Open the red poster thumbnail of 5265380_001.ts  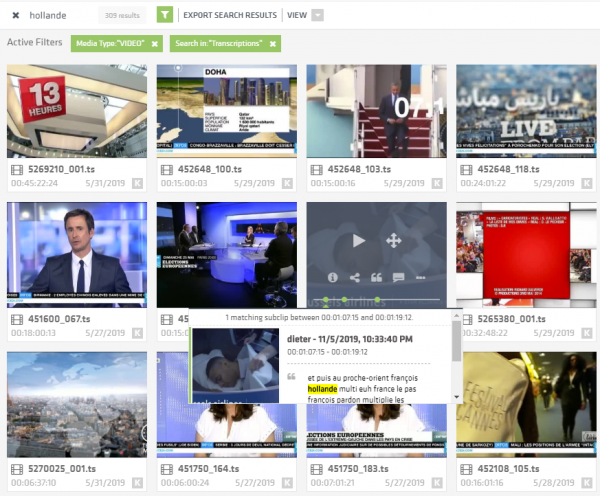[x=526, y=255]
